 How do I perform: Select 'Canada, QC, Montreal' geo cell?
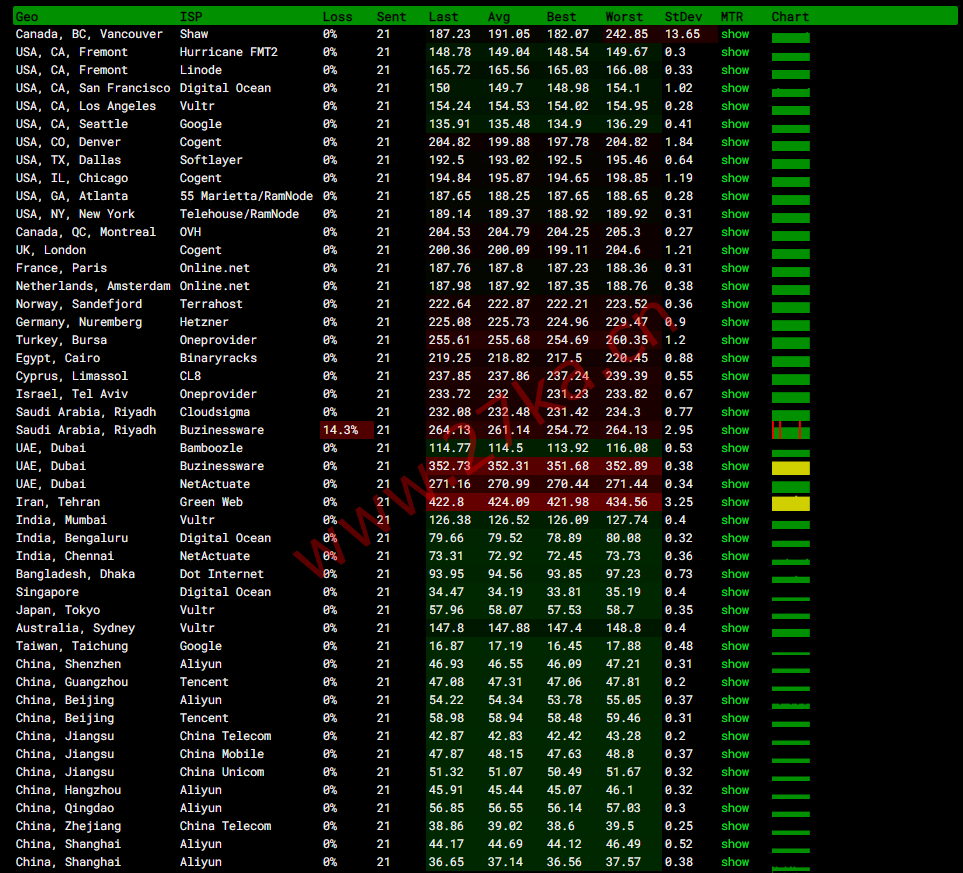[x=85, y=232]
